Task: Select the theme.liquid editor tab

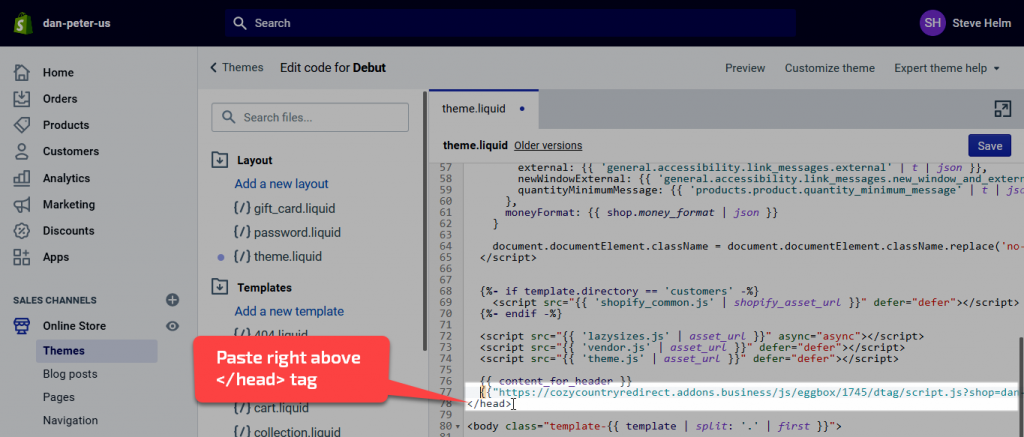Action: [x=483, y=109]
